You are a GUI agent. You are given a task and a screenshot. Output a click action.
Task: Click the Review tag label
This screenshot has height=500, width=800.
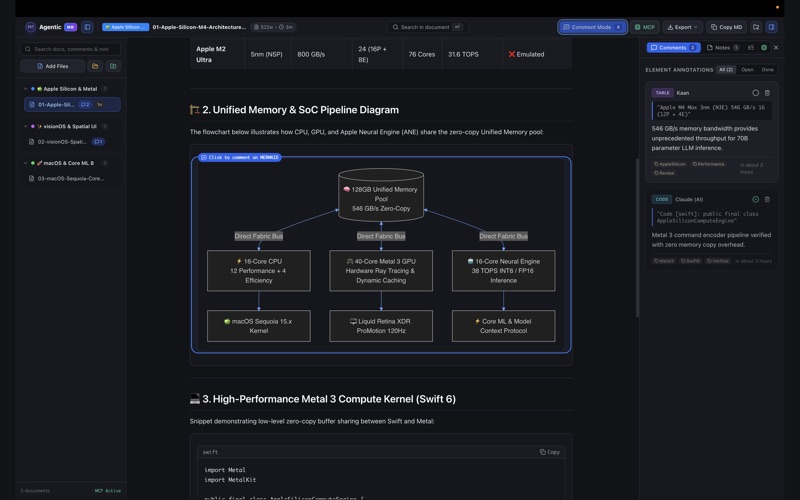pos(664,173)
